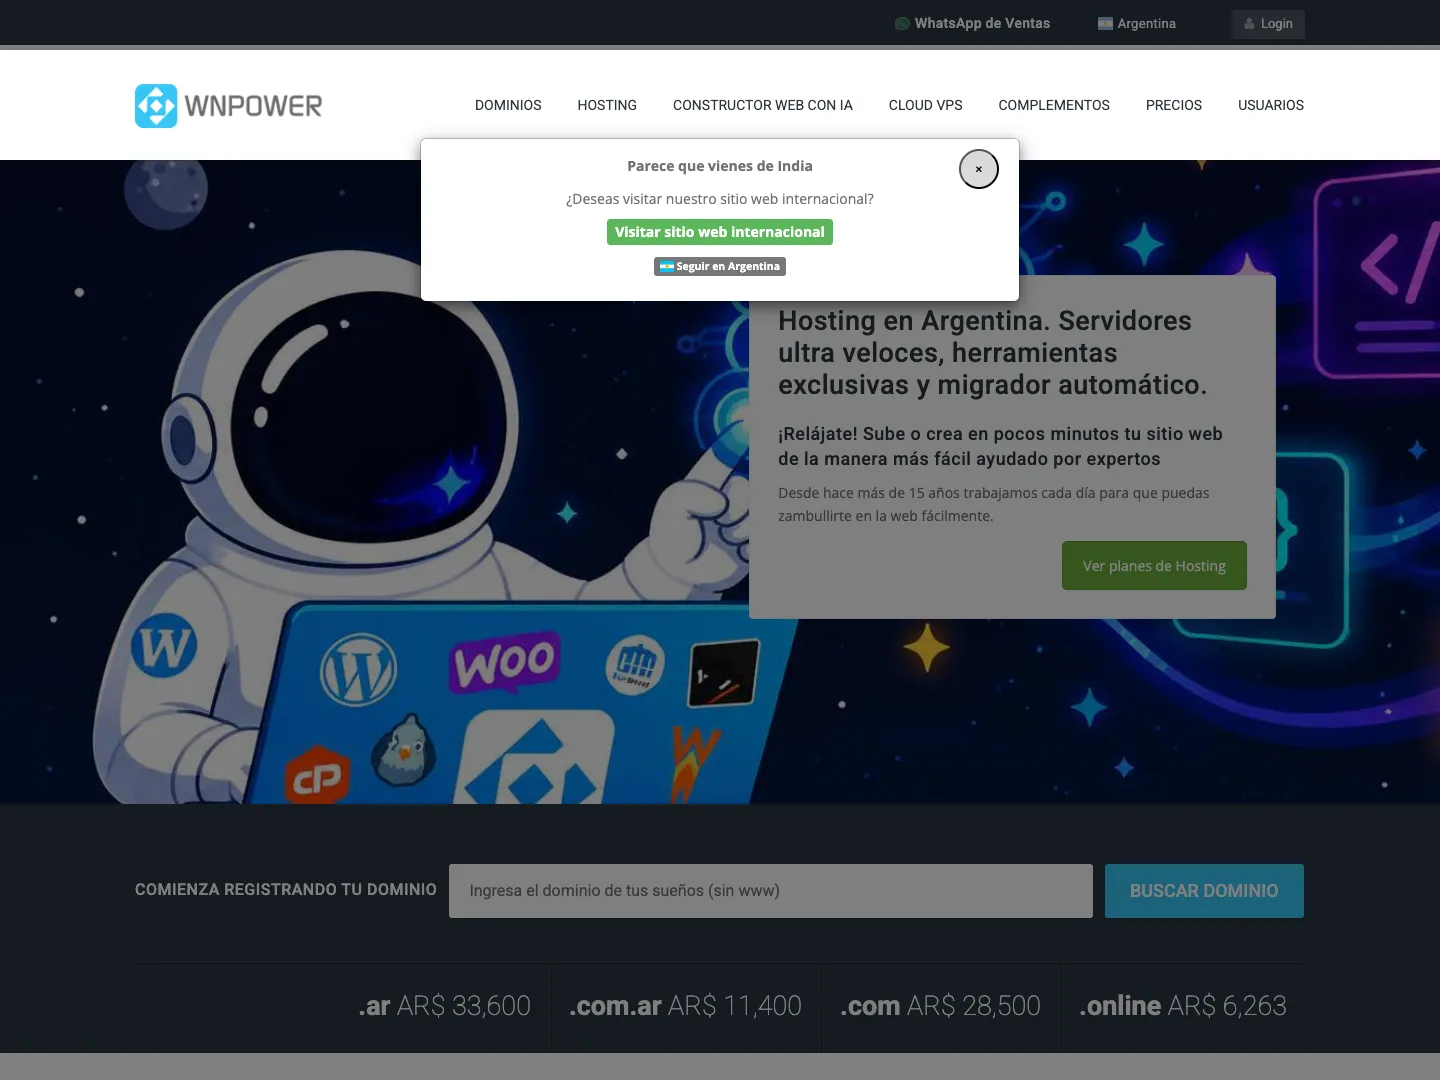Image resolution: width=1440 pixels, height=1080 pixels.
Task: Click Seguir en Argentina button
Action: coord(720,266)
